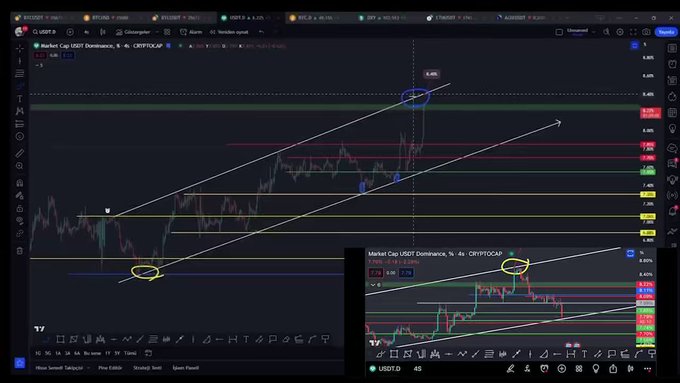Select the Tümü date range
The height and width of the screenshot is (383, 680).
click(130, 354)
